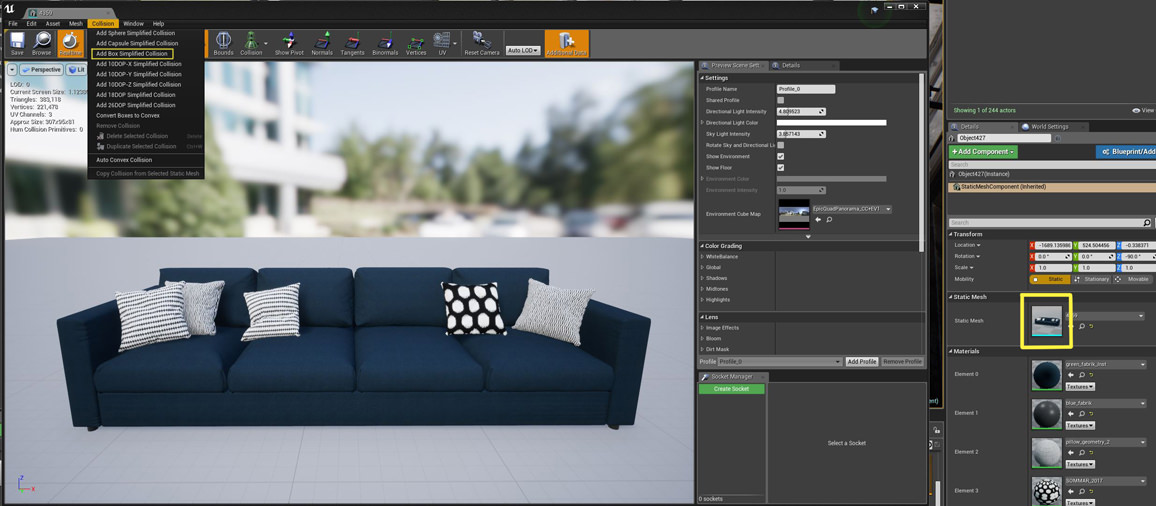Screen dimensions: 1156x506
Task: Click the Directional Light Color white swatch
Action: click(832, 123)
